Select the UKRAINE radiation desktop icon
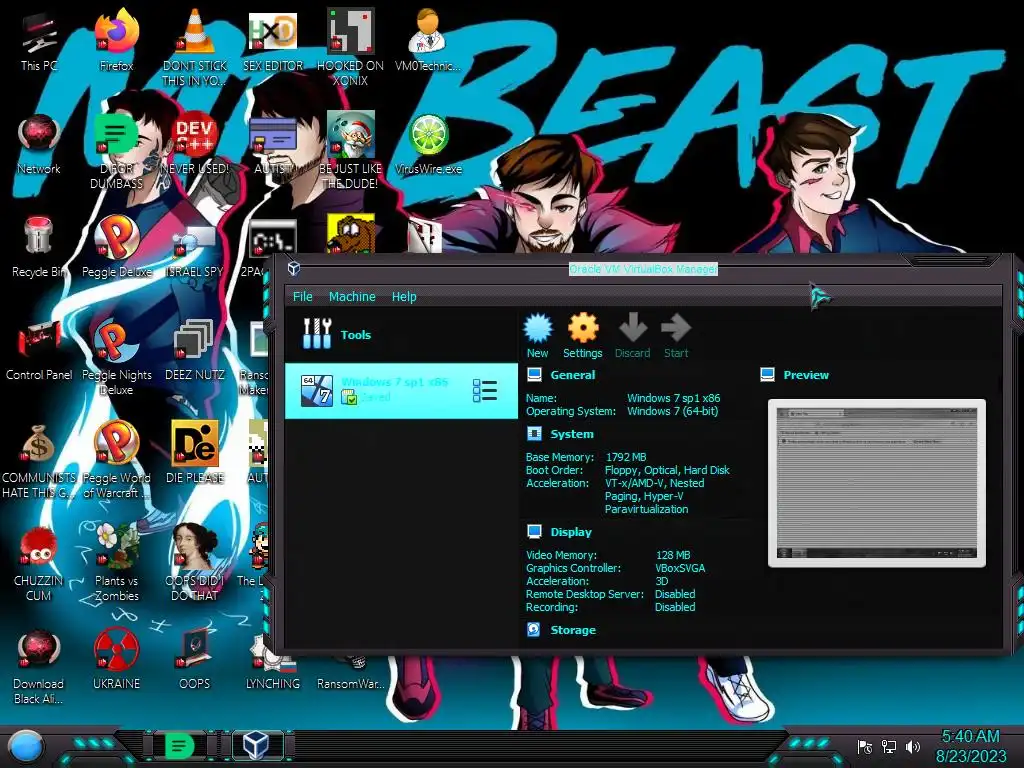This screenshot has width=1024, height=768. click(117, 660)
